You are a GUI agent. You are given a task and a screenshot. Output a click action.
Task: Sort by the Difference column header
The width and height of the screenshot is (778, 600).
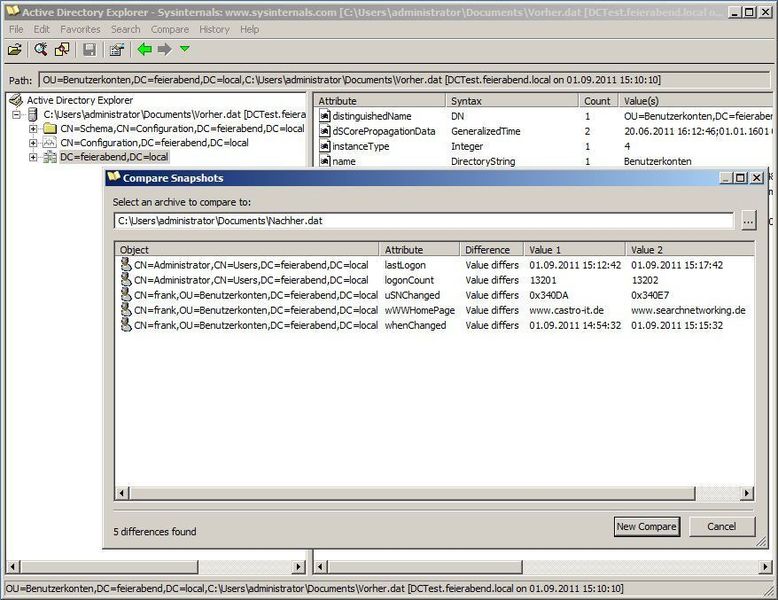(x=492, y=250)
